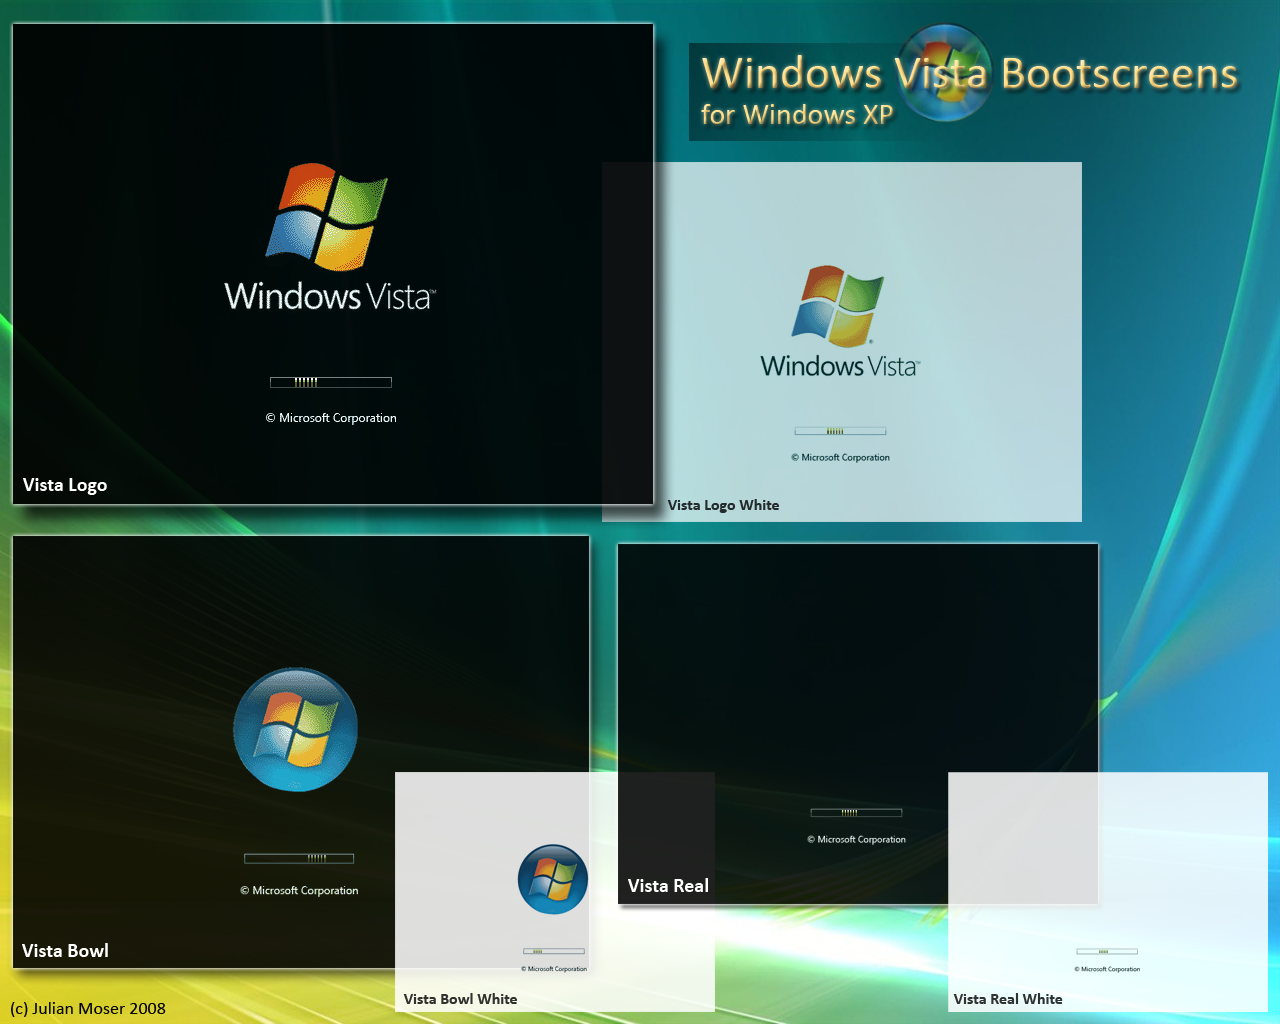1280x1024 pixels.
Task: Click the 'Vista Bowl' caption
Action: click(x=65, y=951)
